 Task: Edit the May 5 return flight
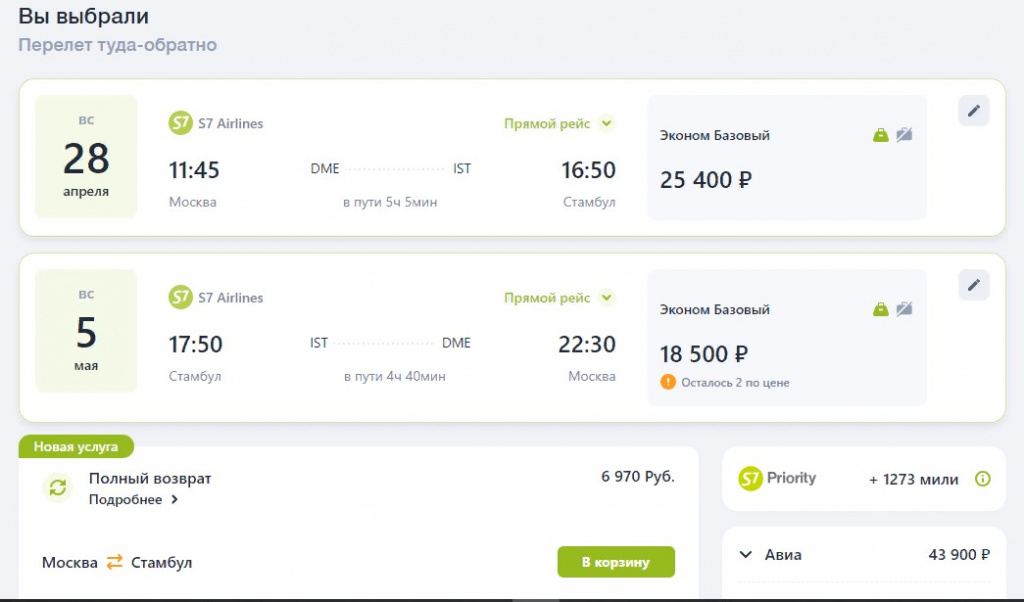(x=973, y=285)
